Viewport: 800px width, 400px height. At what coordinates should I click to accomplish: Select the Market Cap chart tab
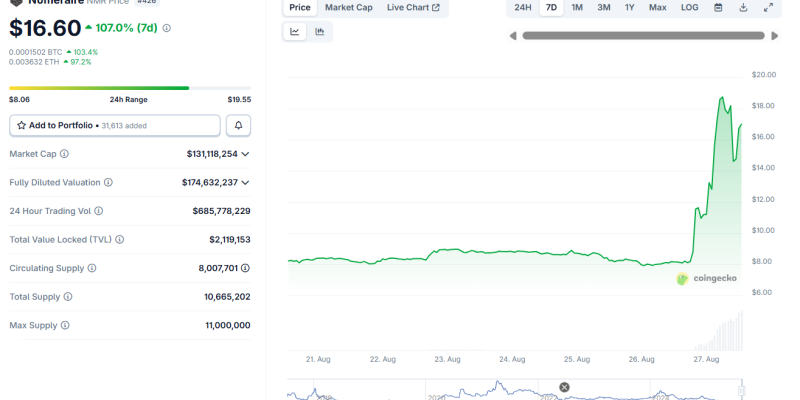pyautogui.click(x=349, y=8)
